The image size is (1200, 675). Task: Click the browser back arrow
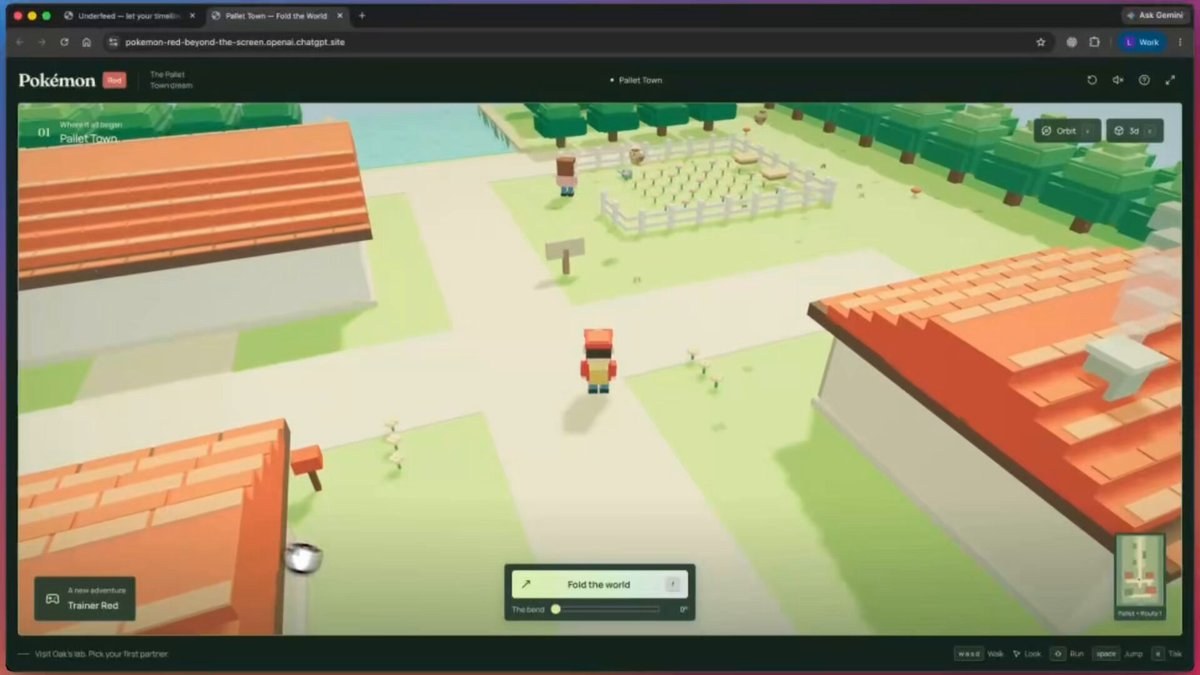point(19,42)
